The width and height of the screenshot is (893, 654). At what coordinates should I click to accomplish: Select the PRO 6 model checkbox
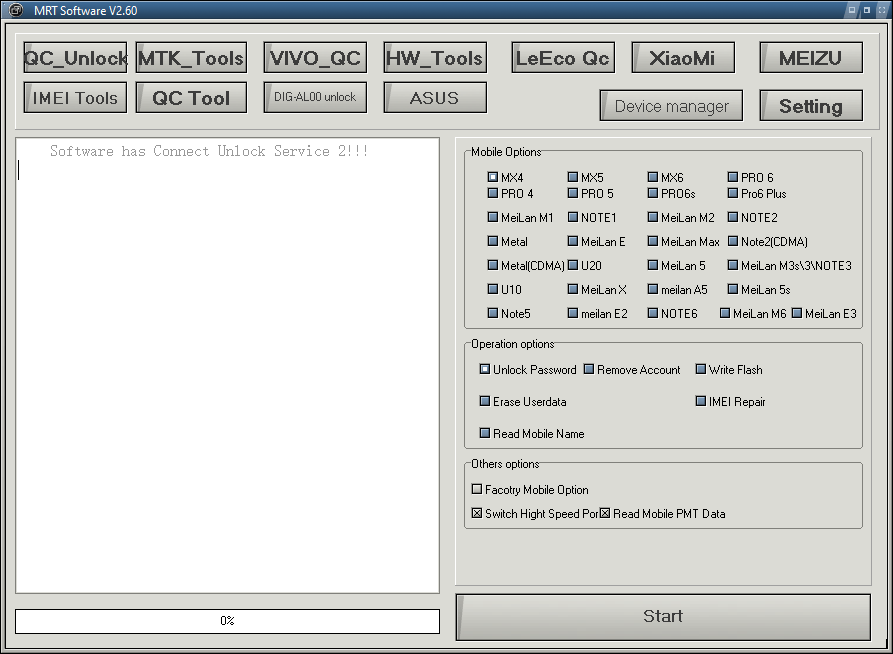tap(732, 176)
